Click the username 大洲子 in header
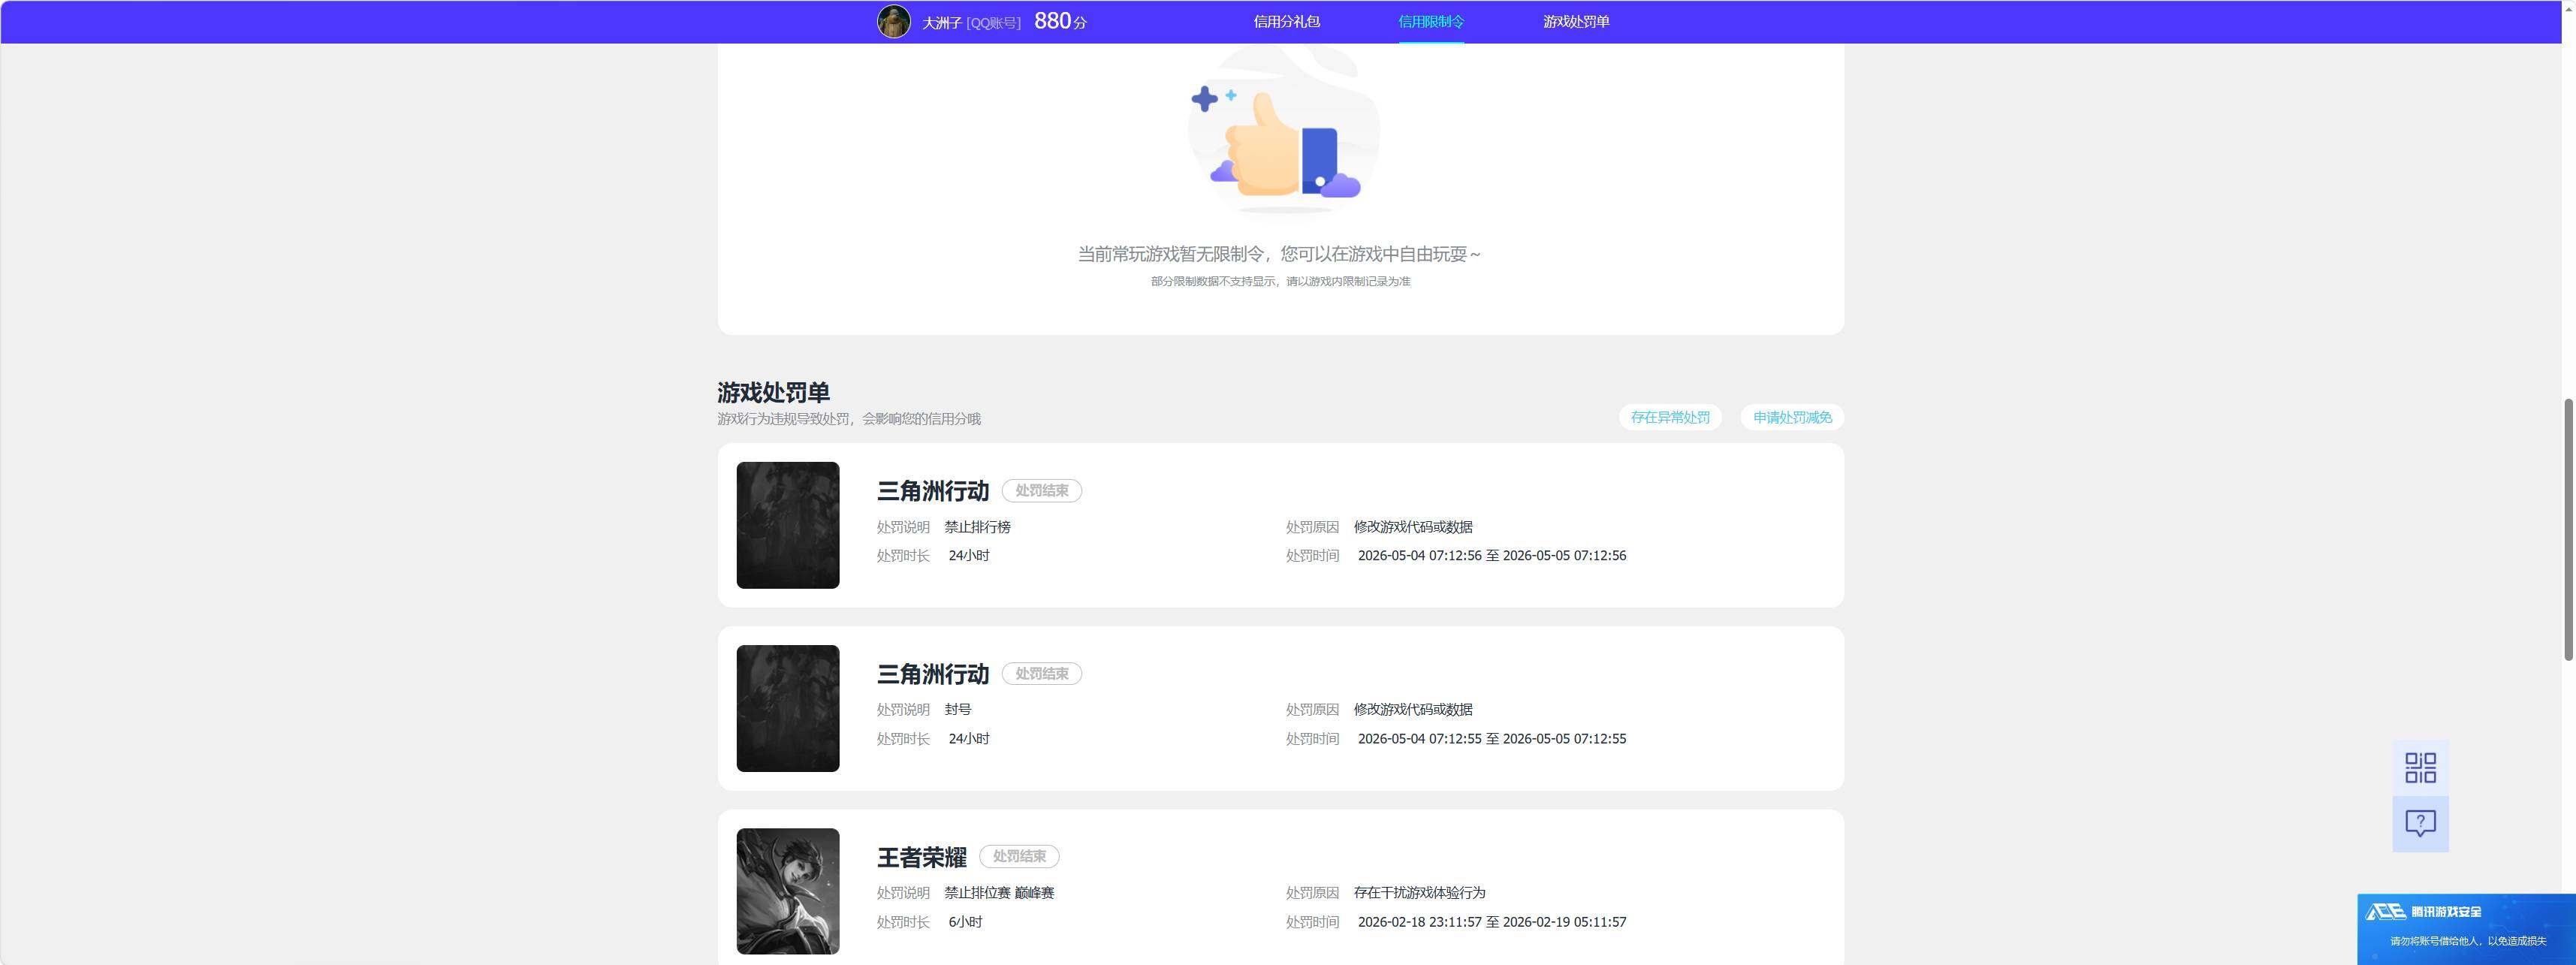The image size is (2576, 965). pyautogui.click(x=941, y=22)
